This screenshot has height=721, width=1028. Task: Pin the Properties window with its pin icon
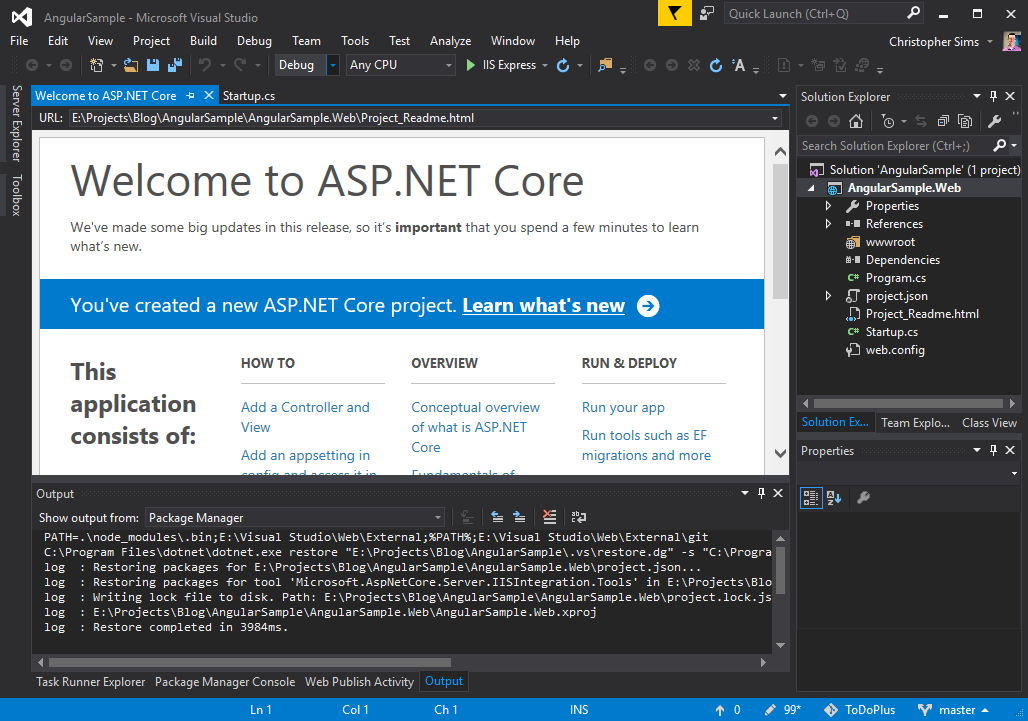[x=993, y=450]
